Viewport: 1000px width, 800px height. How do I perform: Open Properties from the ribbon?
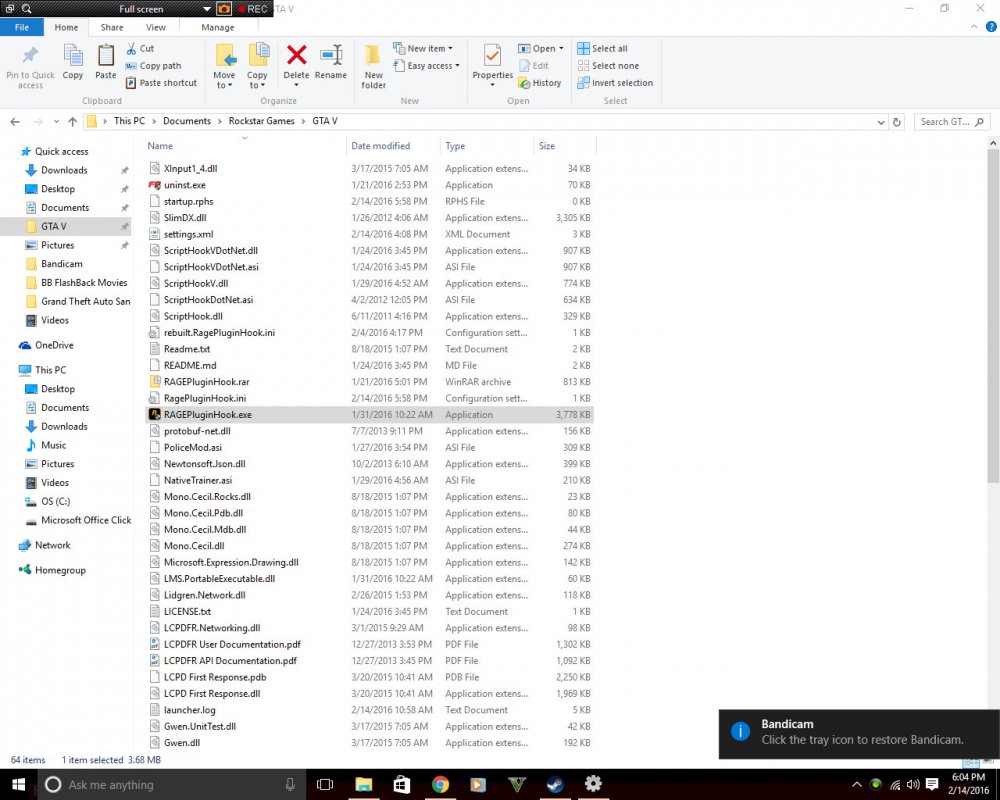tap(492, 66)
